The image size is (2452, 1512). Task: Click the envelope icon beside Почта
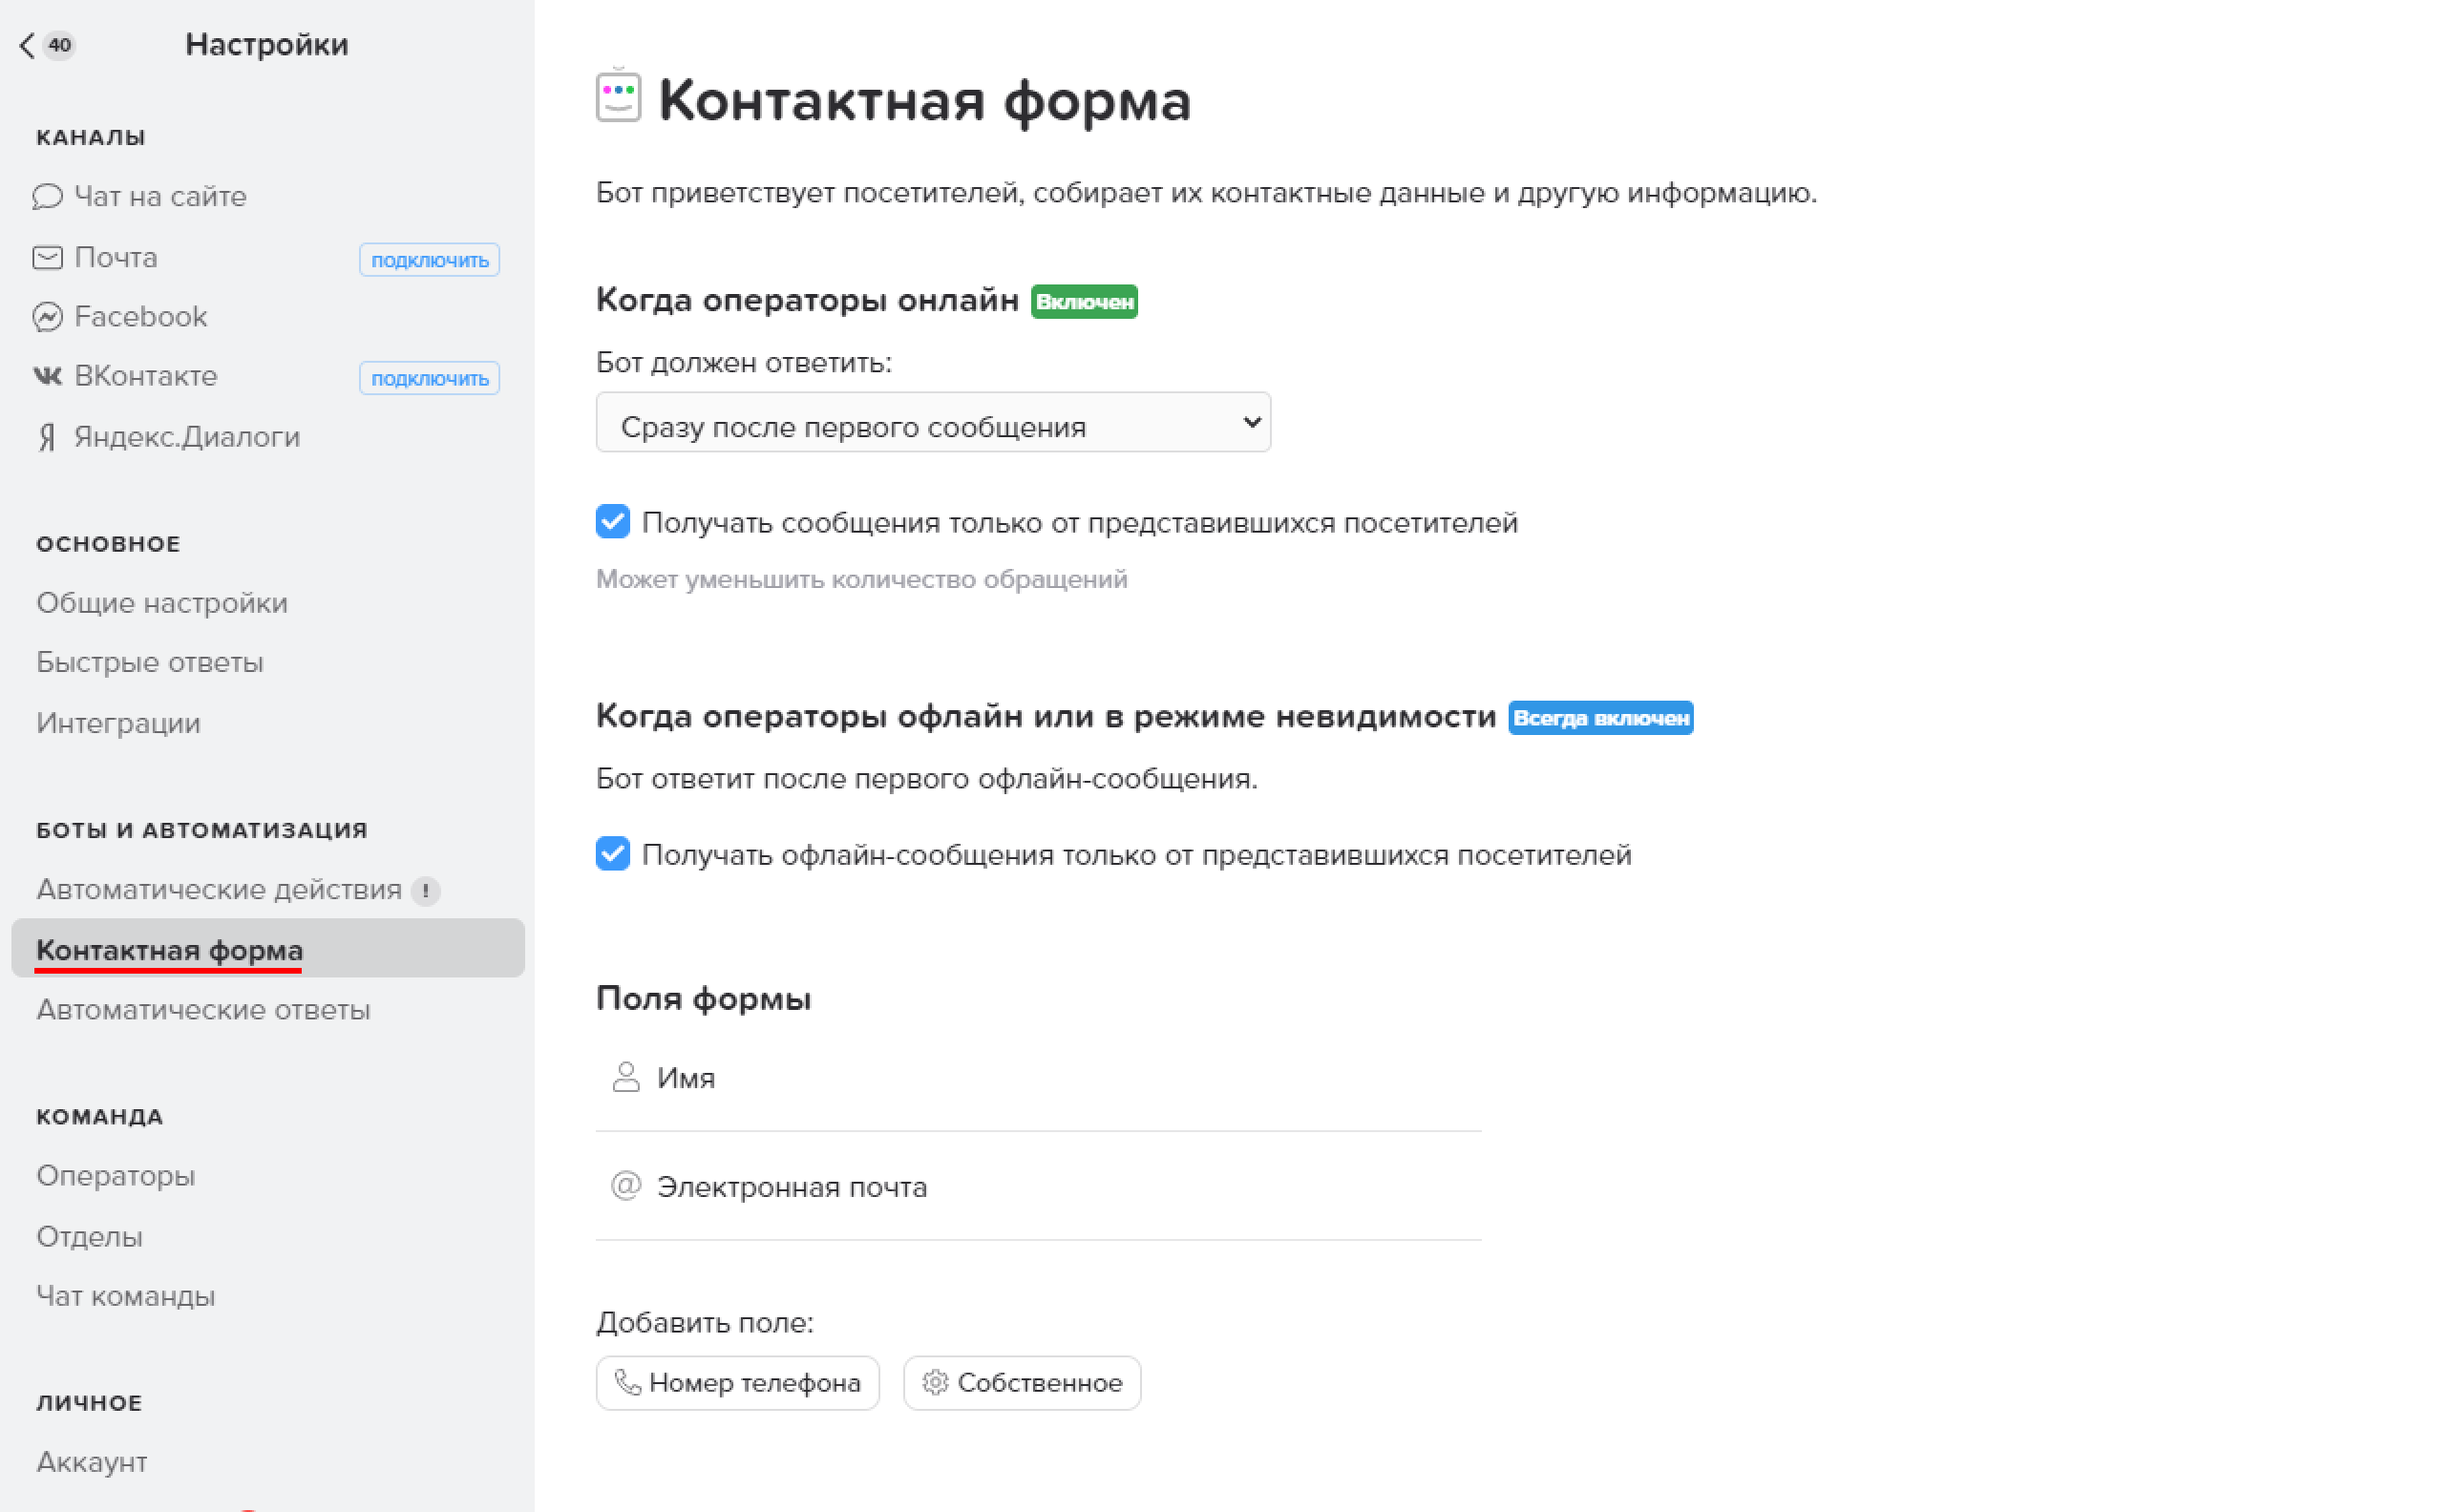[47, 258]
